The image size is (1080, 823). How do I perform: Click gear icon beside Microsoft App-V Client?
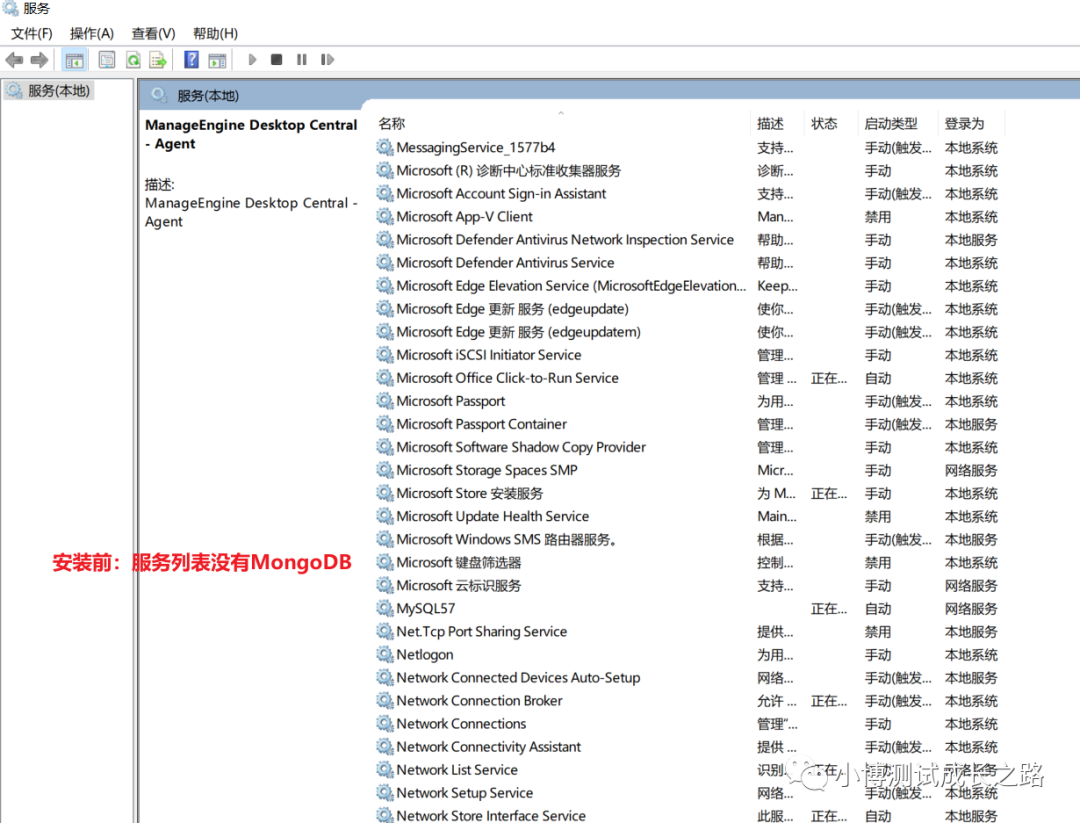click(384, 216)
